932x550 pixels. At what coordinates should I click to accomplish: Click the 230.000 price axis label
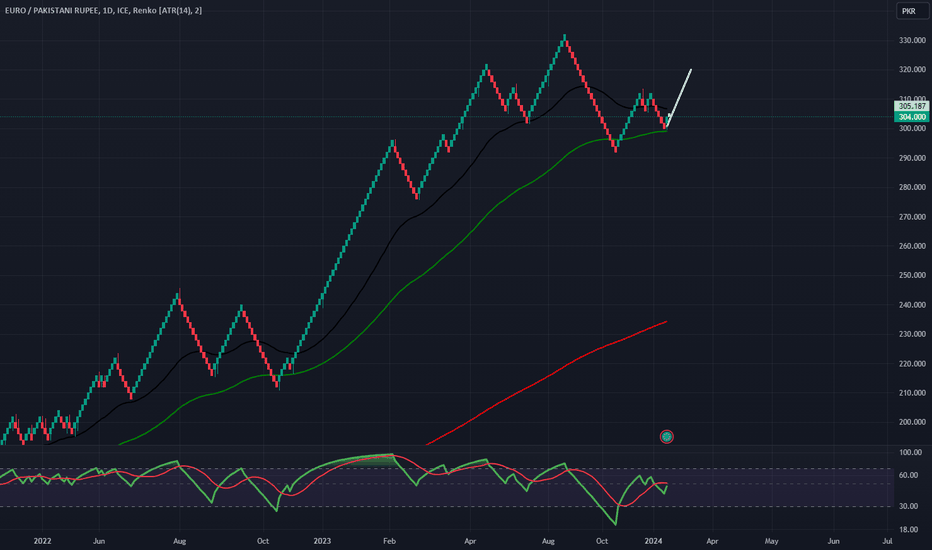coord(912,334)
